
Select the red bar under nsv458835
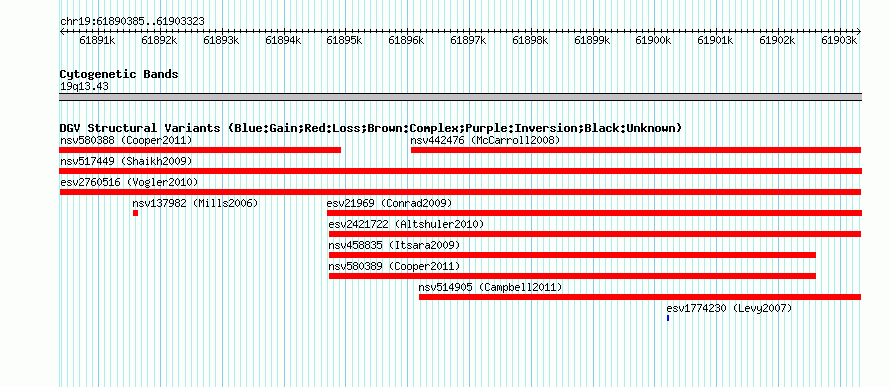click(573, 255)
